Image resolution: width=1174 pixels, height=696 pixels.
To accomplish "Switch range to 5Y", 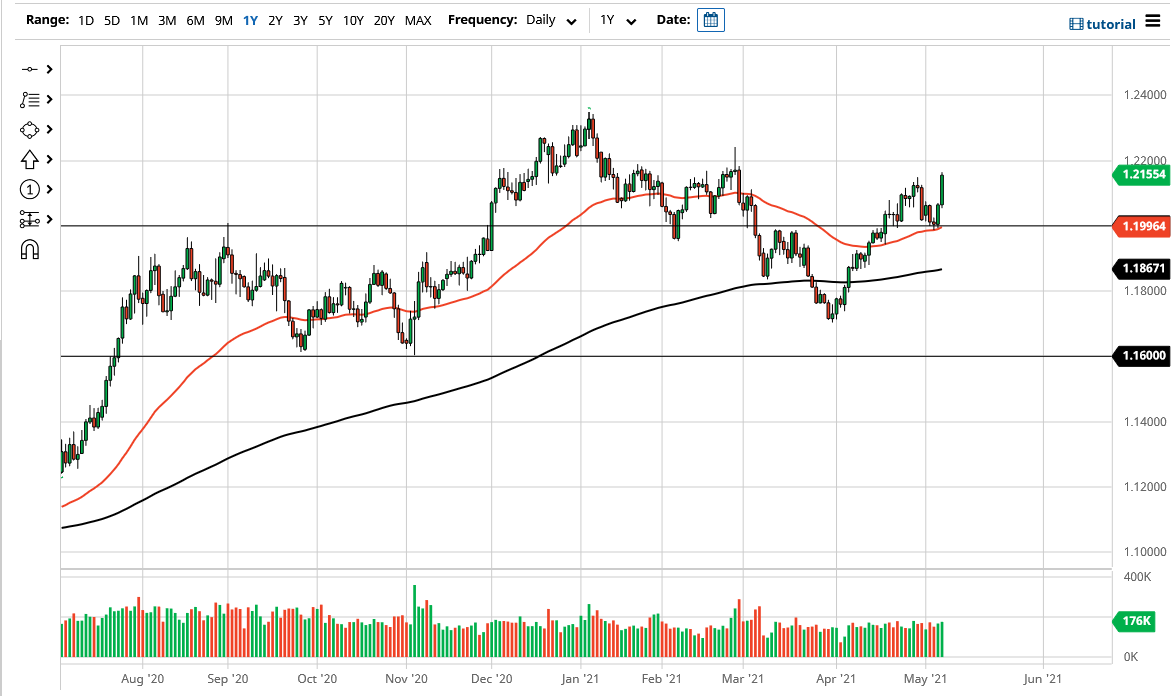I will pyautogui.click(x=325, y=20).
